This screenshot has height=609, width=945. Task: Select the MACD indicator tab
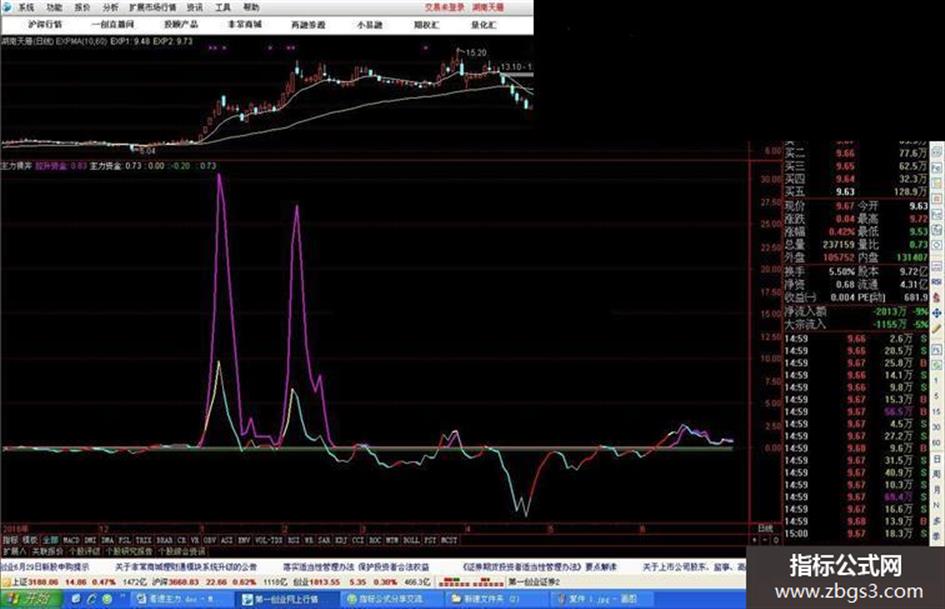point(71,540)
